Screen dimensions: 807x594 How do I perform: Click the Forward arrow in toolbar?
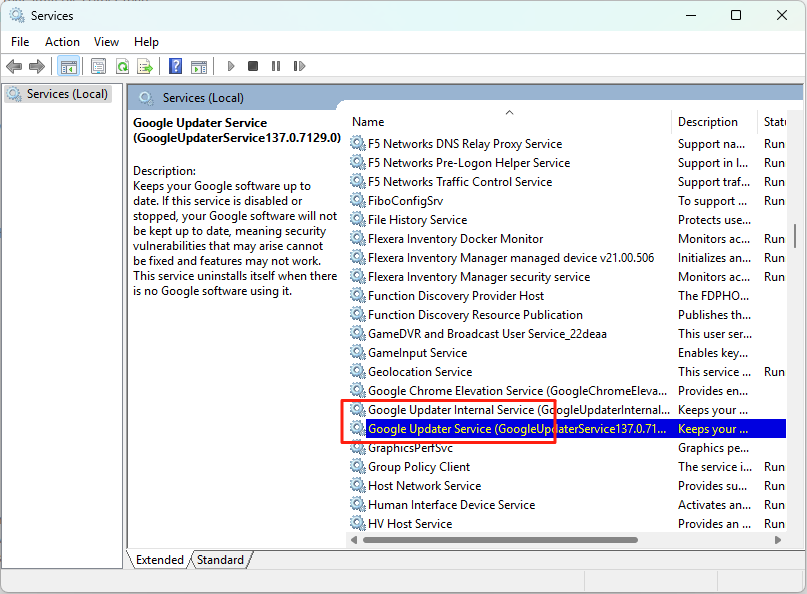point(37,66)
